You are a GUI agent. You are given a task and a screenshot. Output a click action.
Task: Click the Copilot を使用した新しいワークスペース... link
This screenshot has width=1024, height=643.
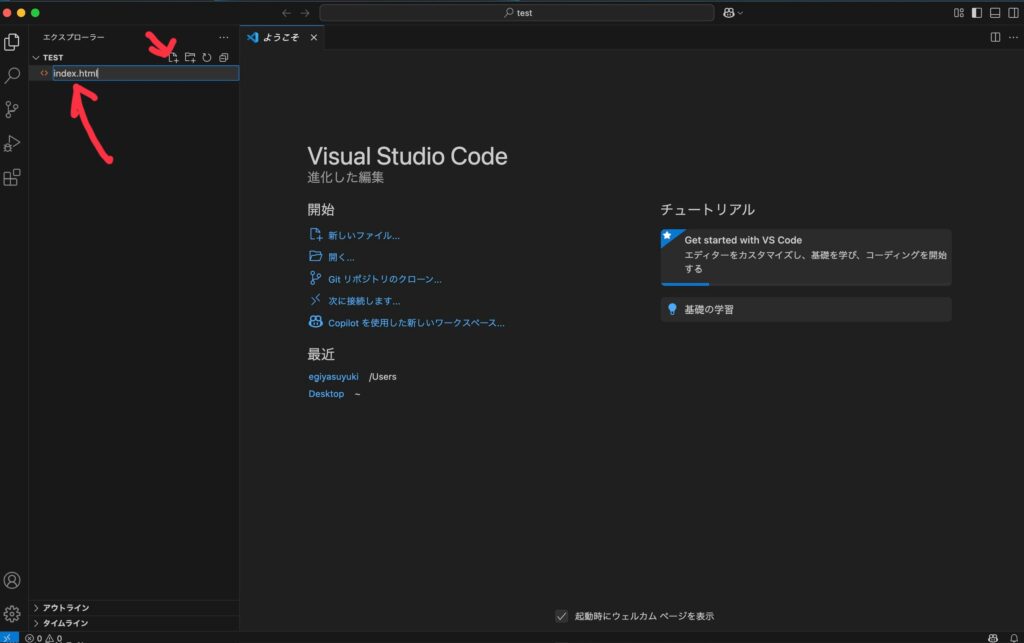click(x=416, y=322)
